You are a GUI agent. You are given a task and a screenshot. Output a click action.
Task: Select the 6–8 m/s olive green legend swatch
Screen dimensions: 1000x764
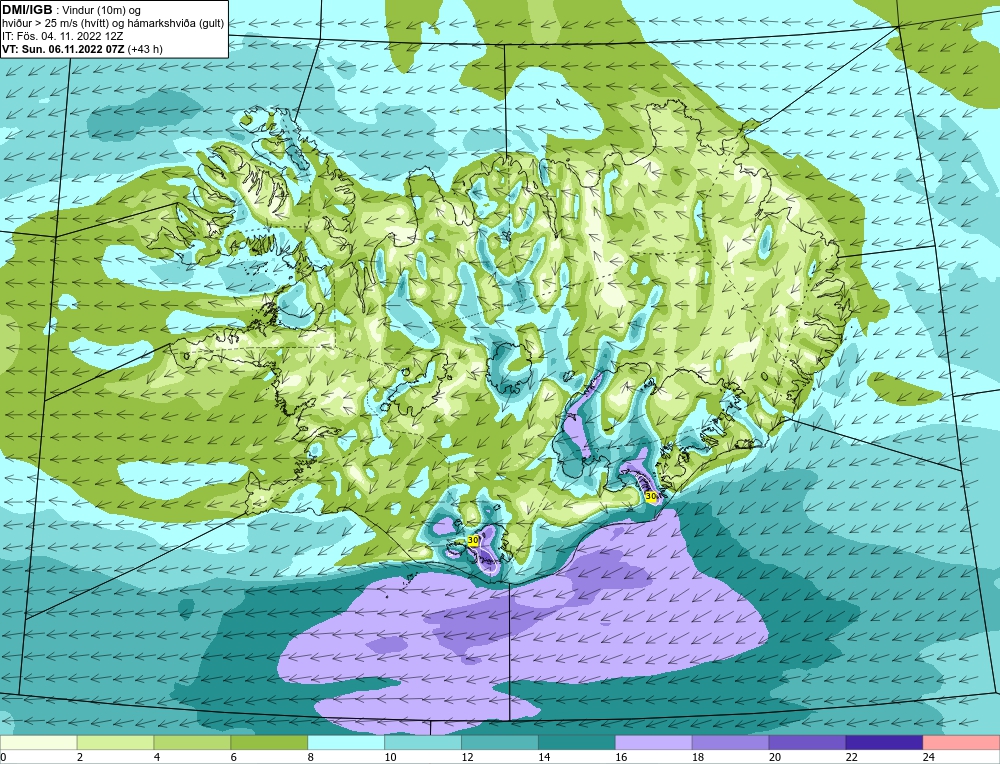click(269, 743)
